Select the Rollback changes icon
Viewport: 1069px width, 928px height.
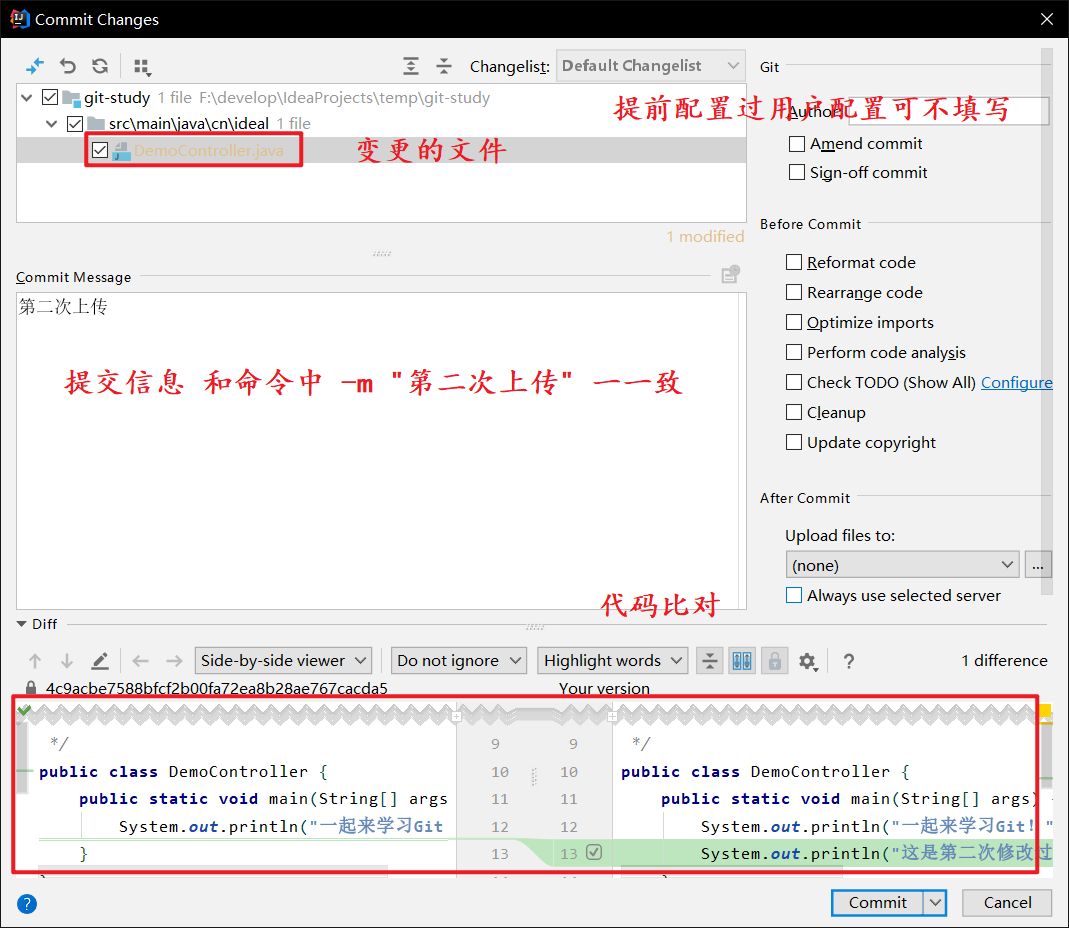[x=67, y=66]
